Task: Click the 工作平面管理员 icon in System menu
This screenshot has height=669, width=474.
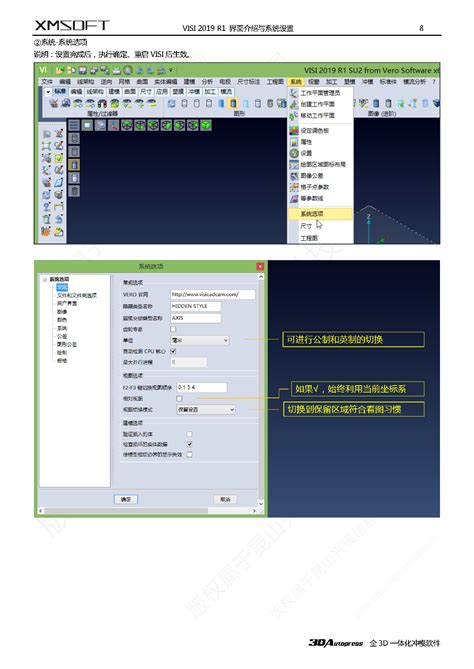Action: (x=294, y=93)
